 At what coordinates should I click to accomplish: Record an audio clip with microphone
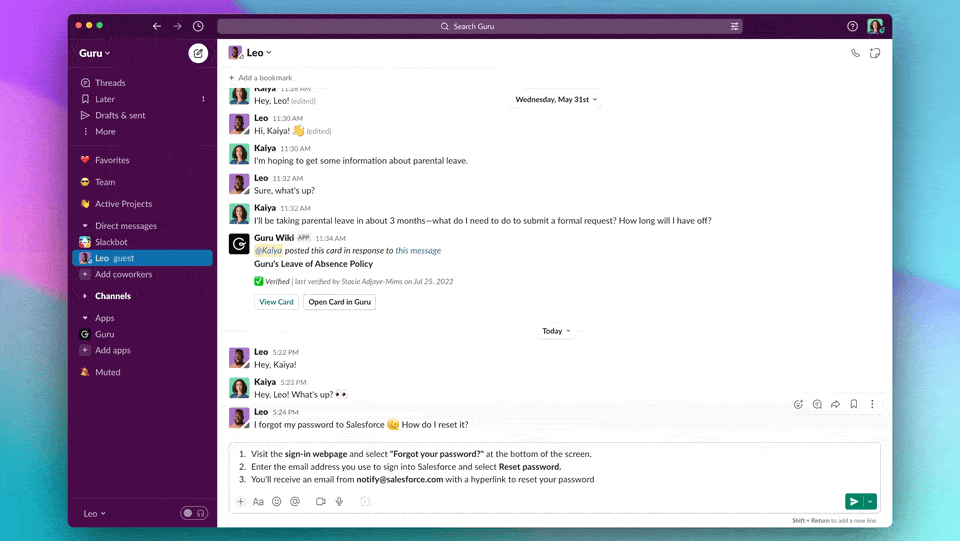[339, 501]
